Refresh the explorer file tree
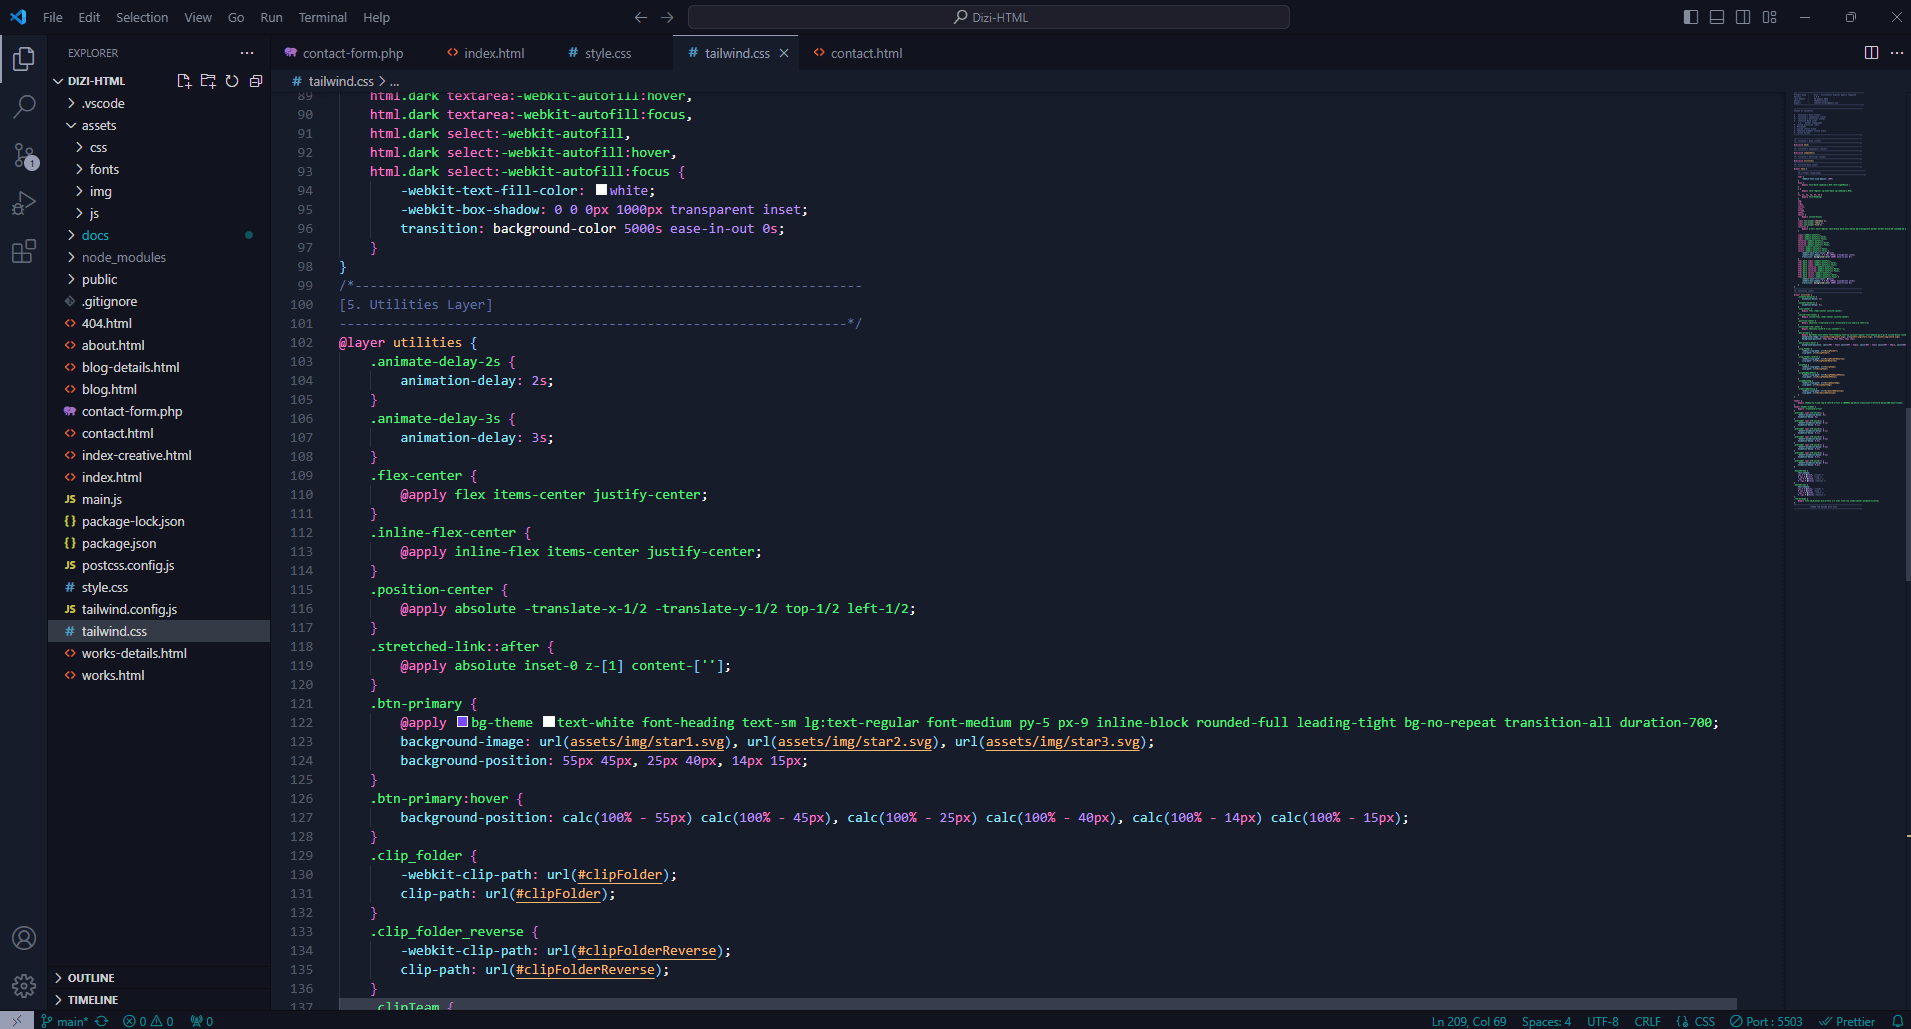The image size is (1911, 1029). (232, 81)
